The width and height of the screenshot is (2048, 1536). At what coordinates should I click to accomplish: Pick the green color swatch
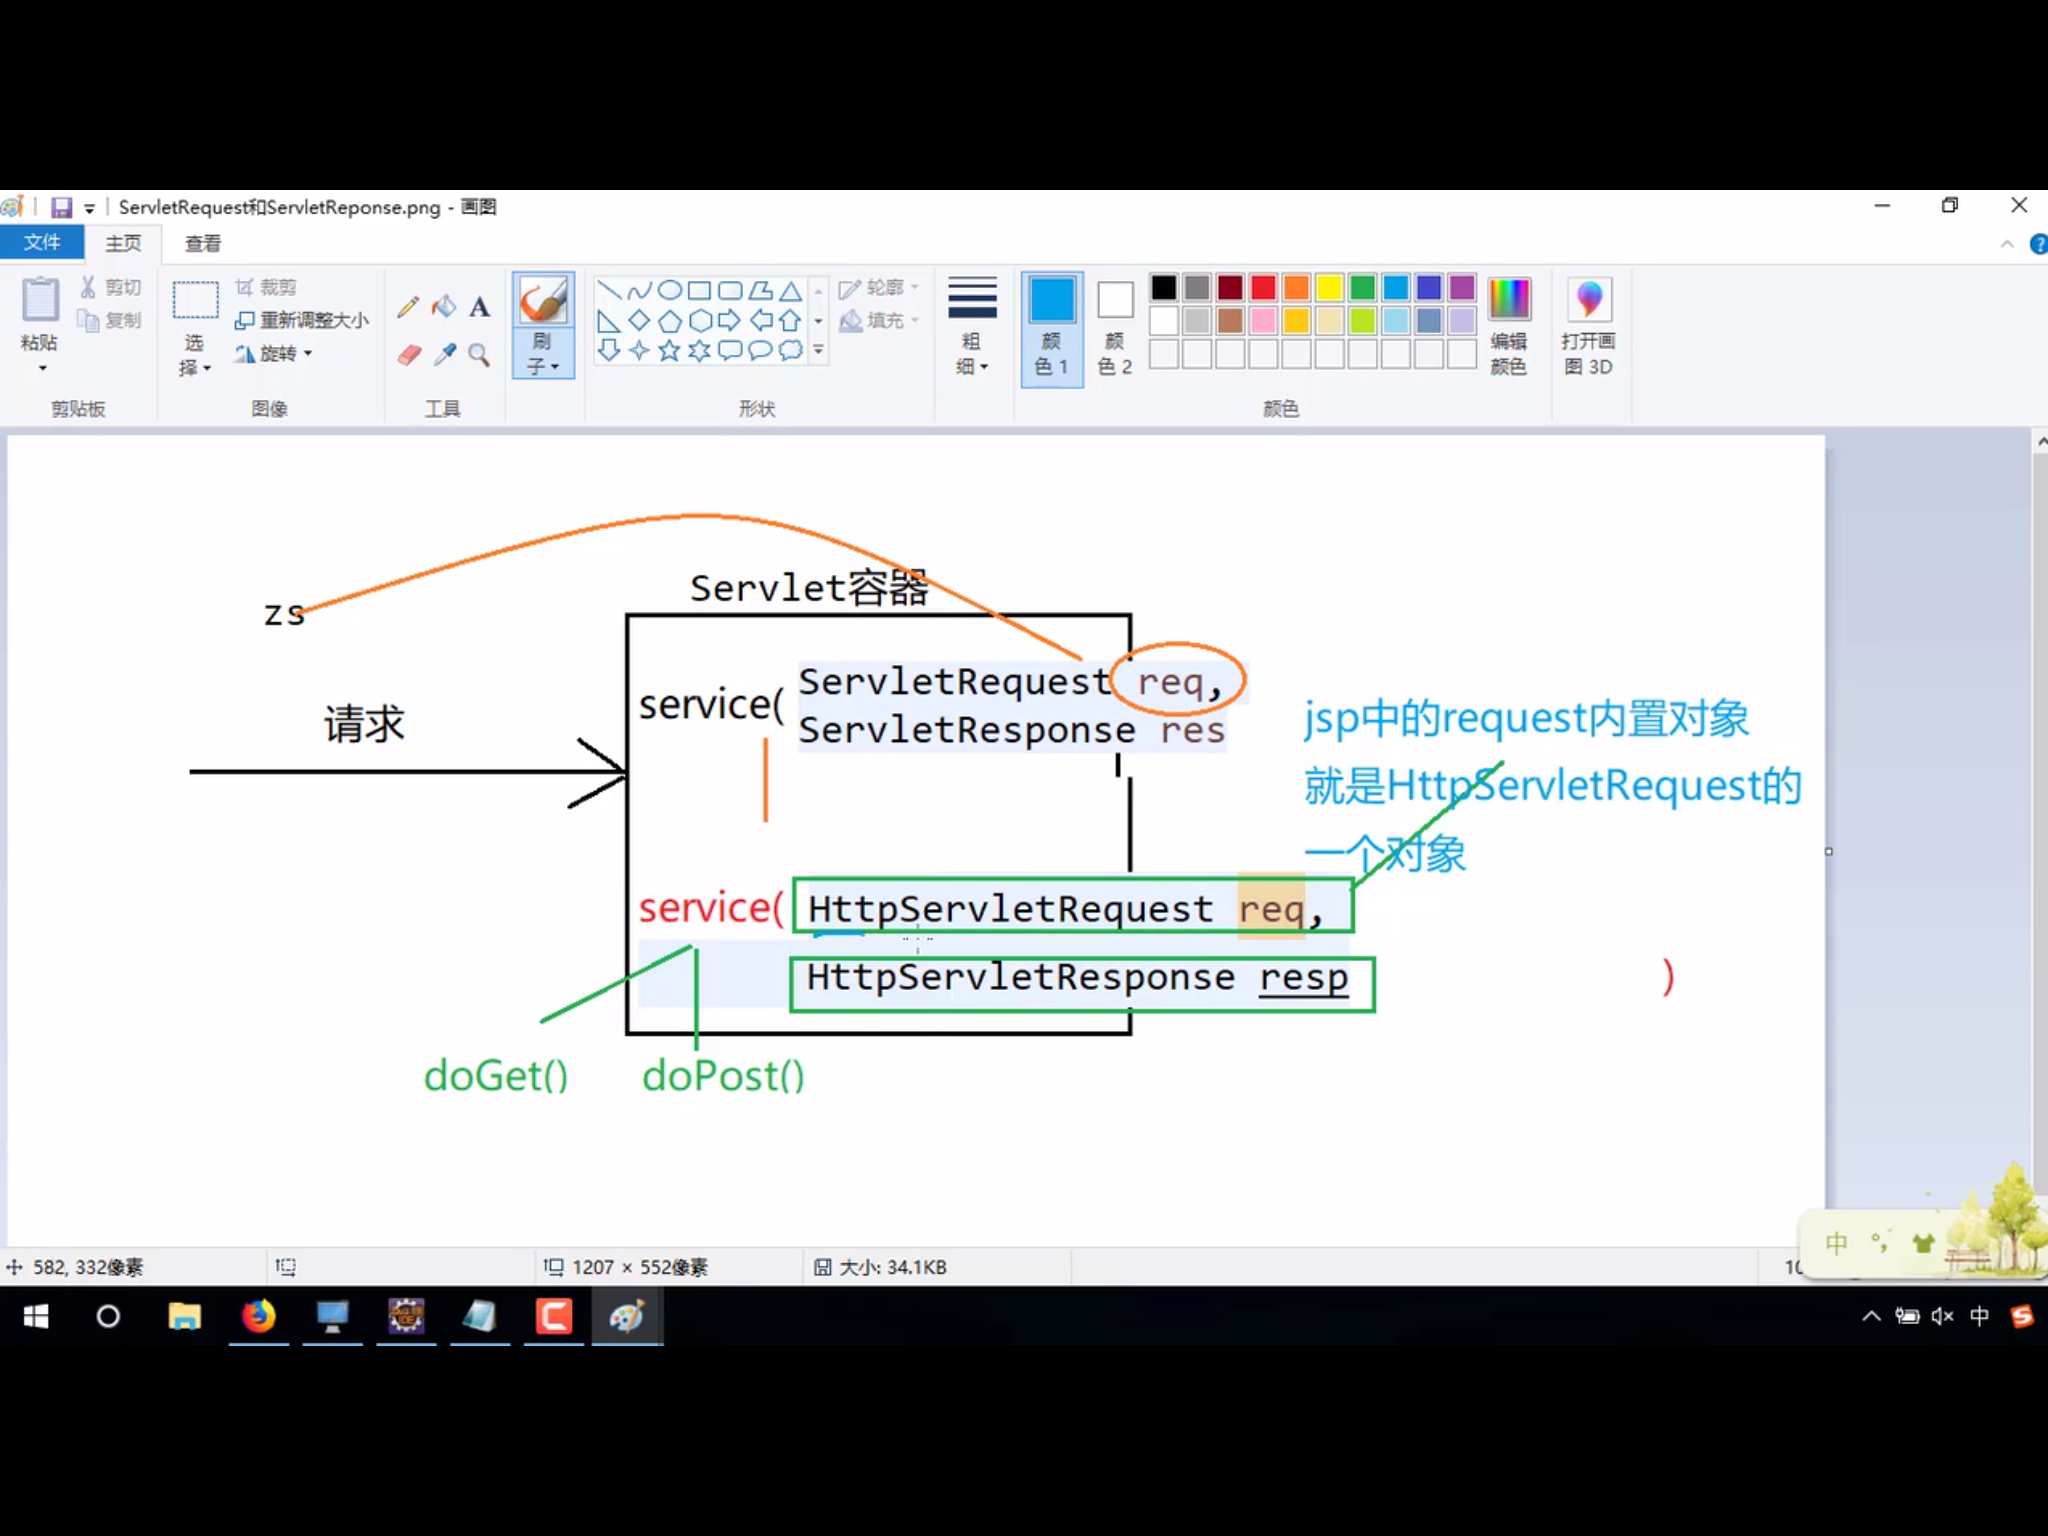(1363, 288)
